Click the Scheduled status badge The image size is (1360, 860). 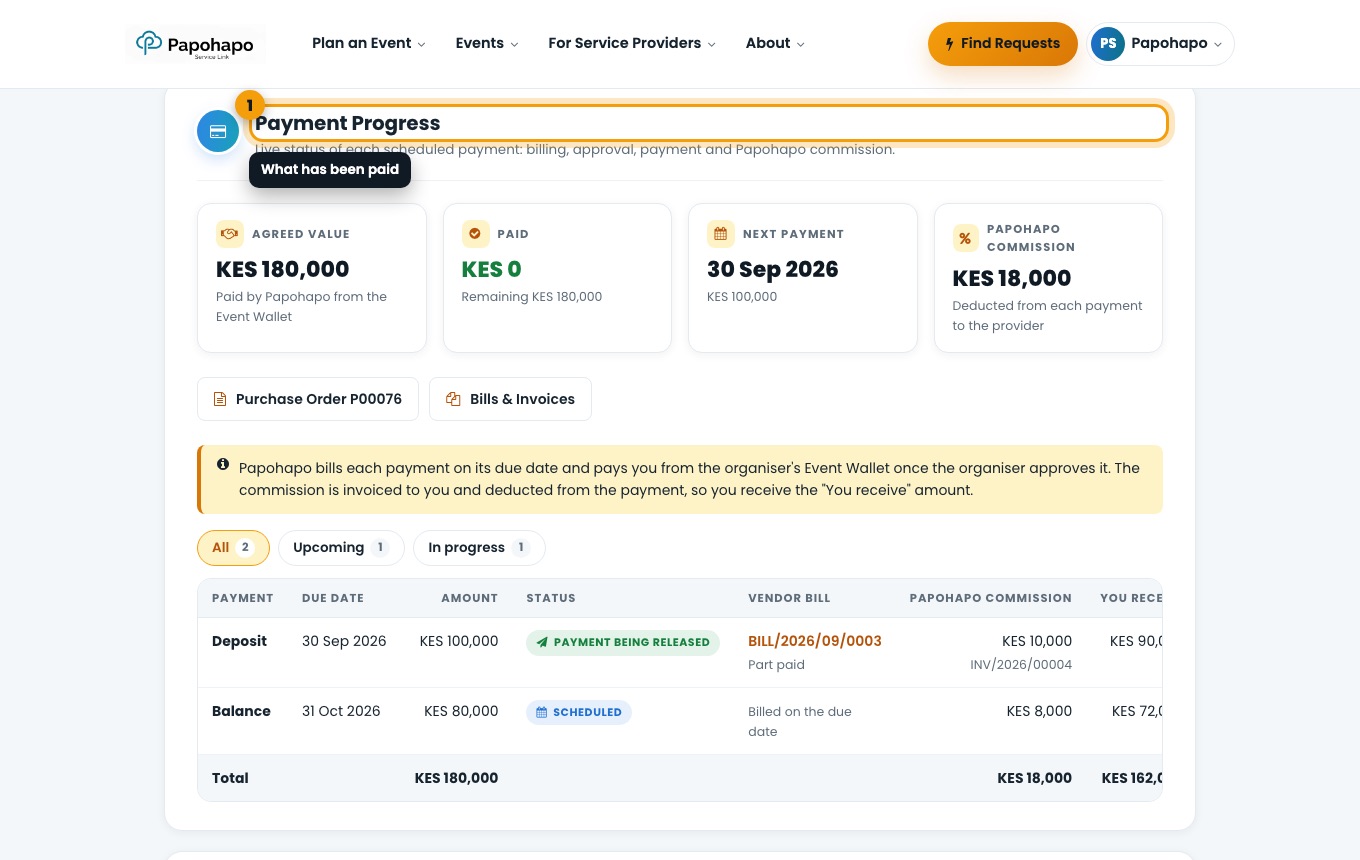click(579, 712)
